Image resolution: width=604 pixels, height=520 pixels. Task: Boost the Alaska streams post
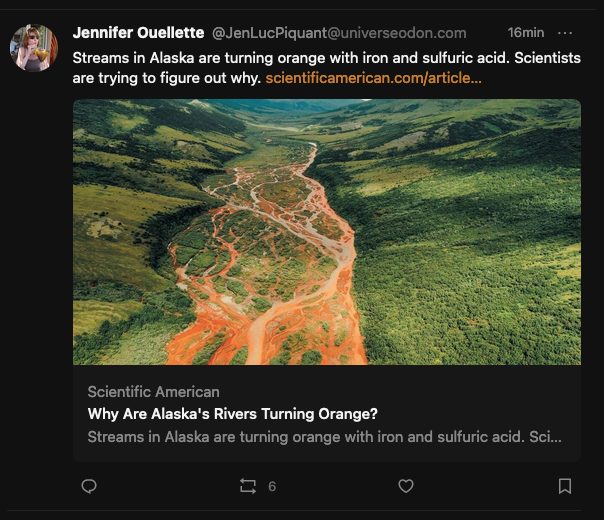[248, 486]
